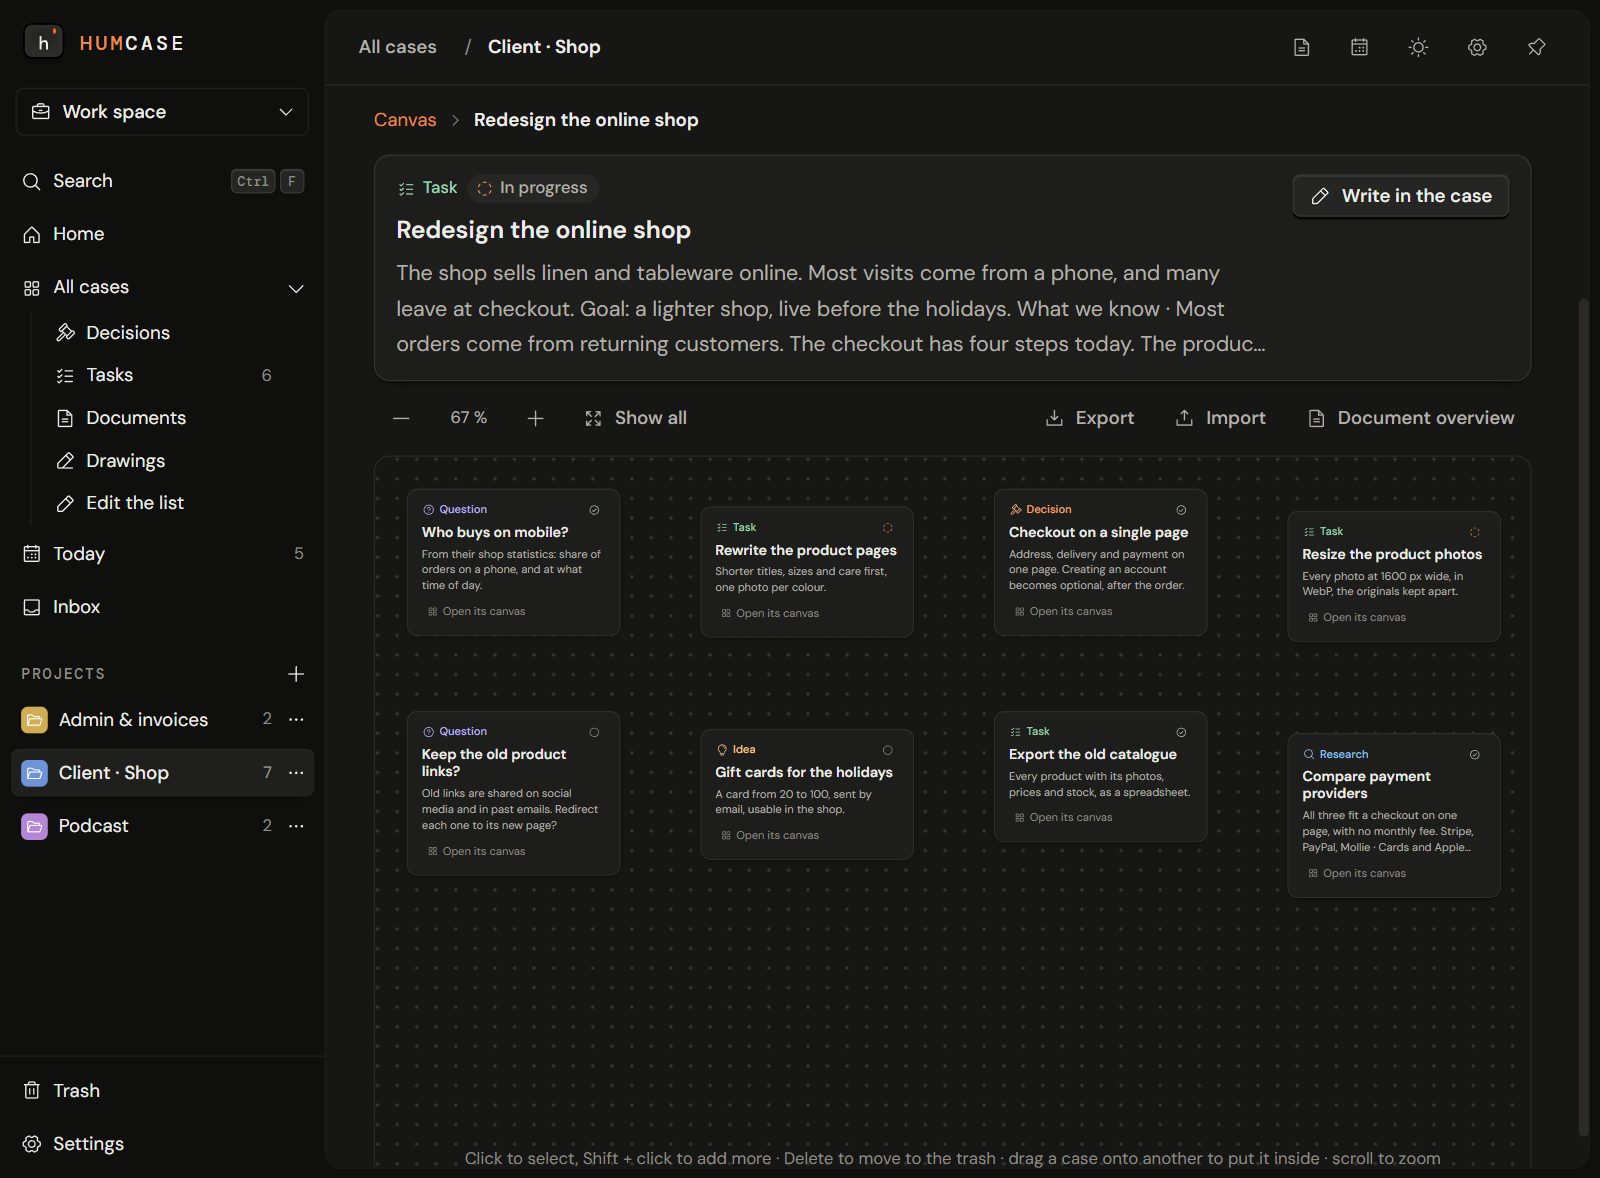Click the zoom level 67 % value
This screenshot has height=1178, width=1600.
[x=468, y=418]
